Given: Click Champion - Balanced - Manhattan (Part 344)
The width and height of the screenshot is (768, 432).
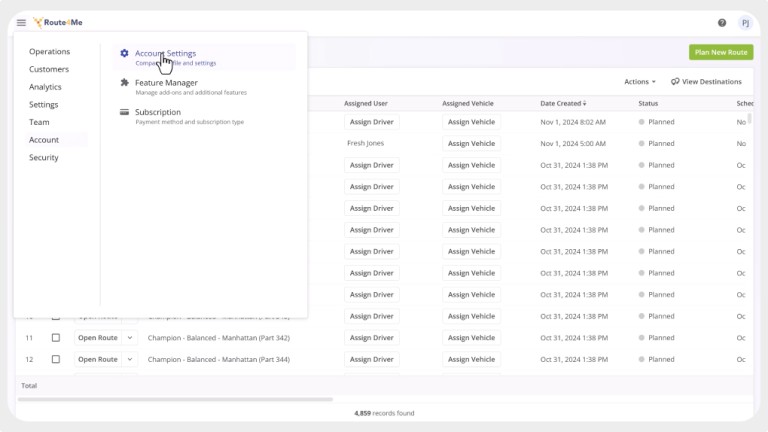Looking at the screenshot, I should [x=219, y=359].
